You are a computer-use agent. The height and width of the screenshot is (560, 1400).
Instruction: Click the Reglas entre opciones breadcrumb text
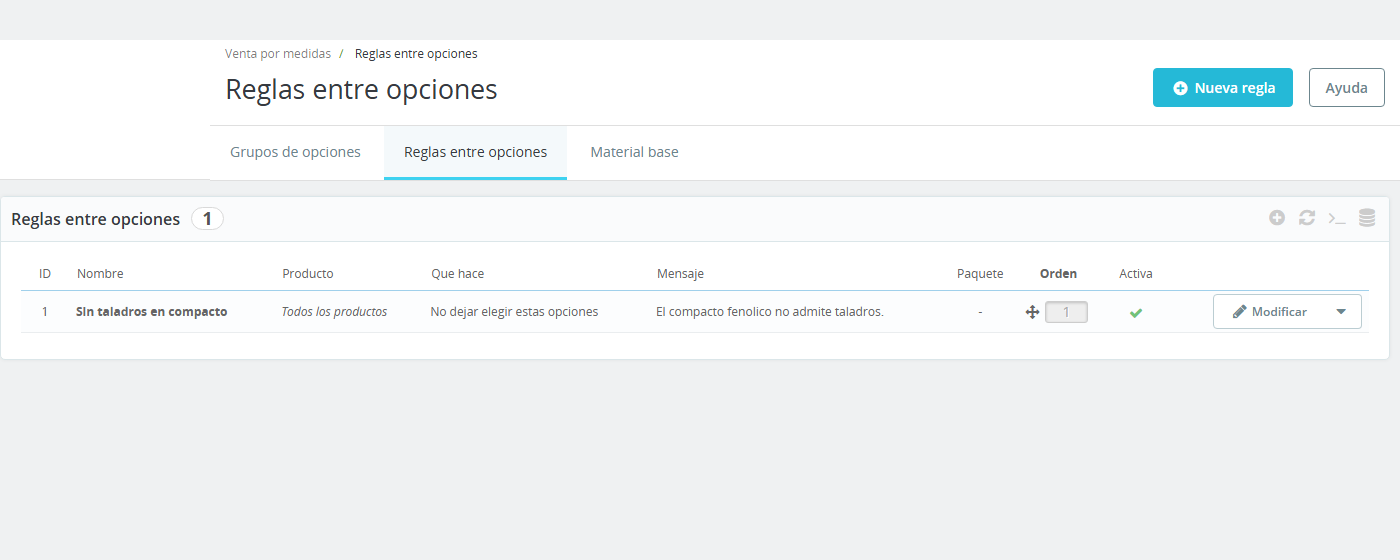click(416, 53)
